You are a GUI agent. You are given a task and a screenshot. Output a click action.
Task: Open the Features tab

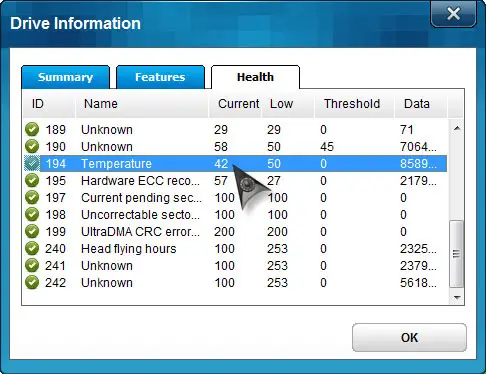point(160,77)
